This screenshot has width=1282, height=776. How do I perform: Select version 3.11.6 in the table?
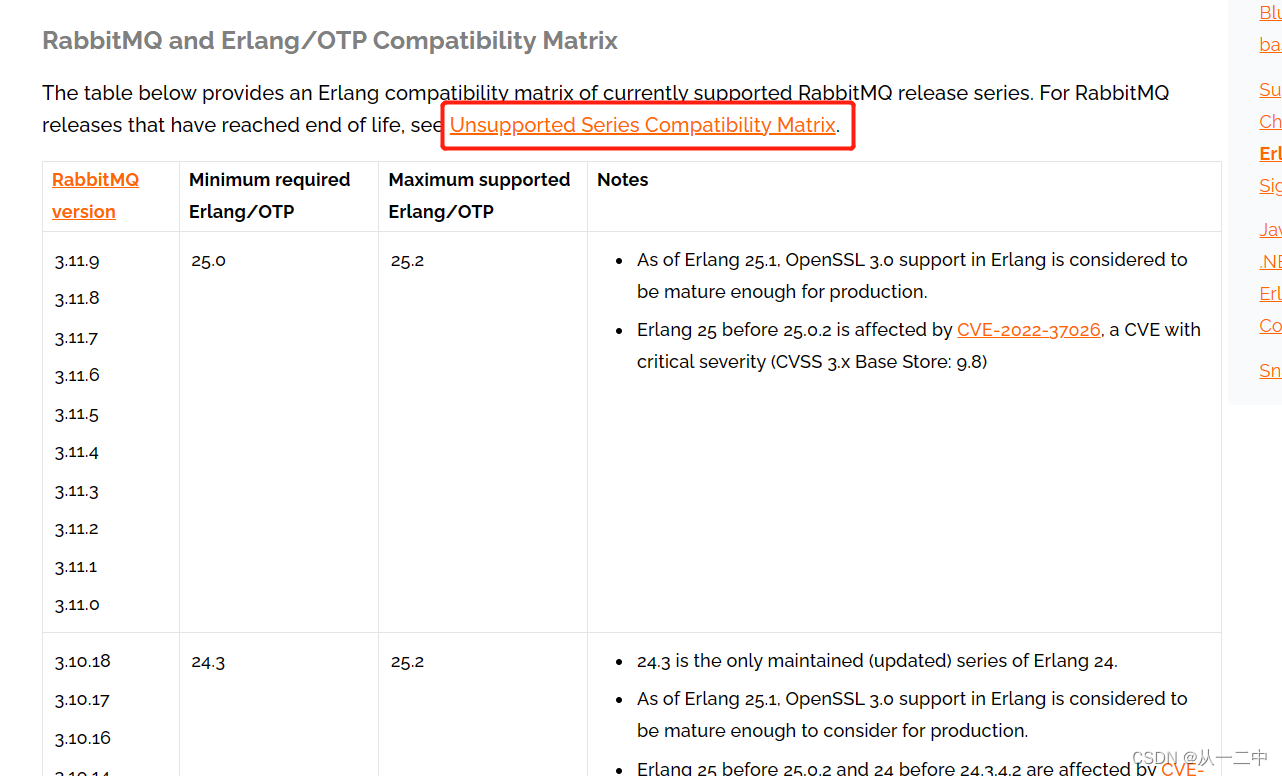click(x=77, y=375)
